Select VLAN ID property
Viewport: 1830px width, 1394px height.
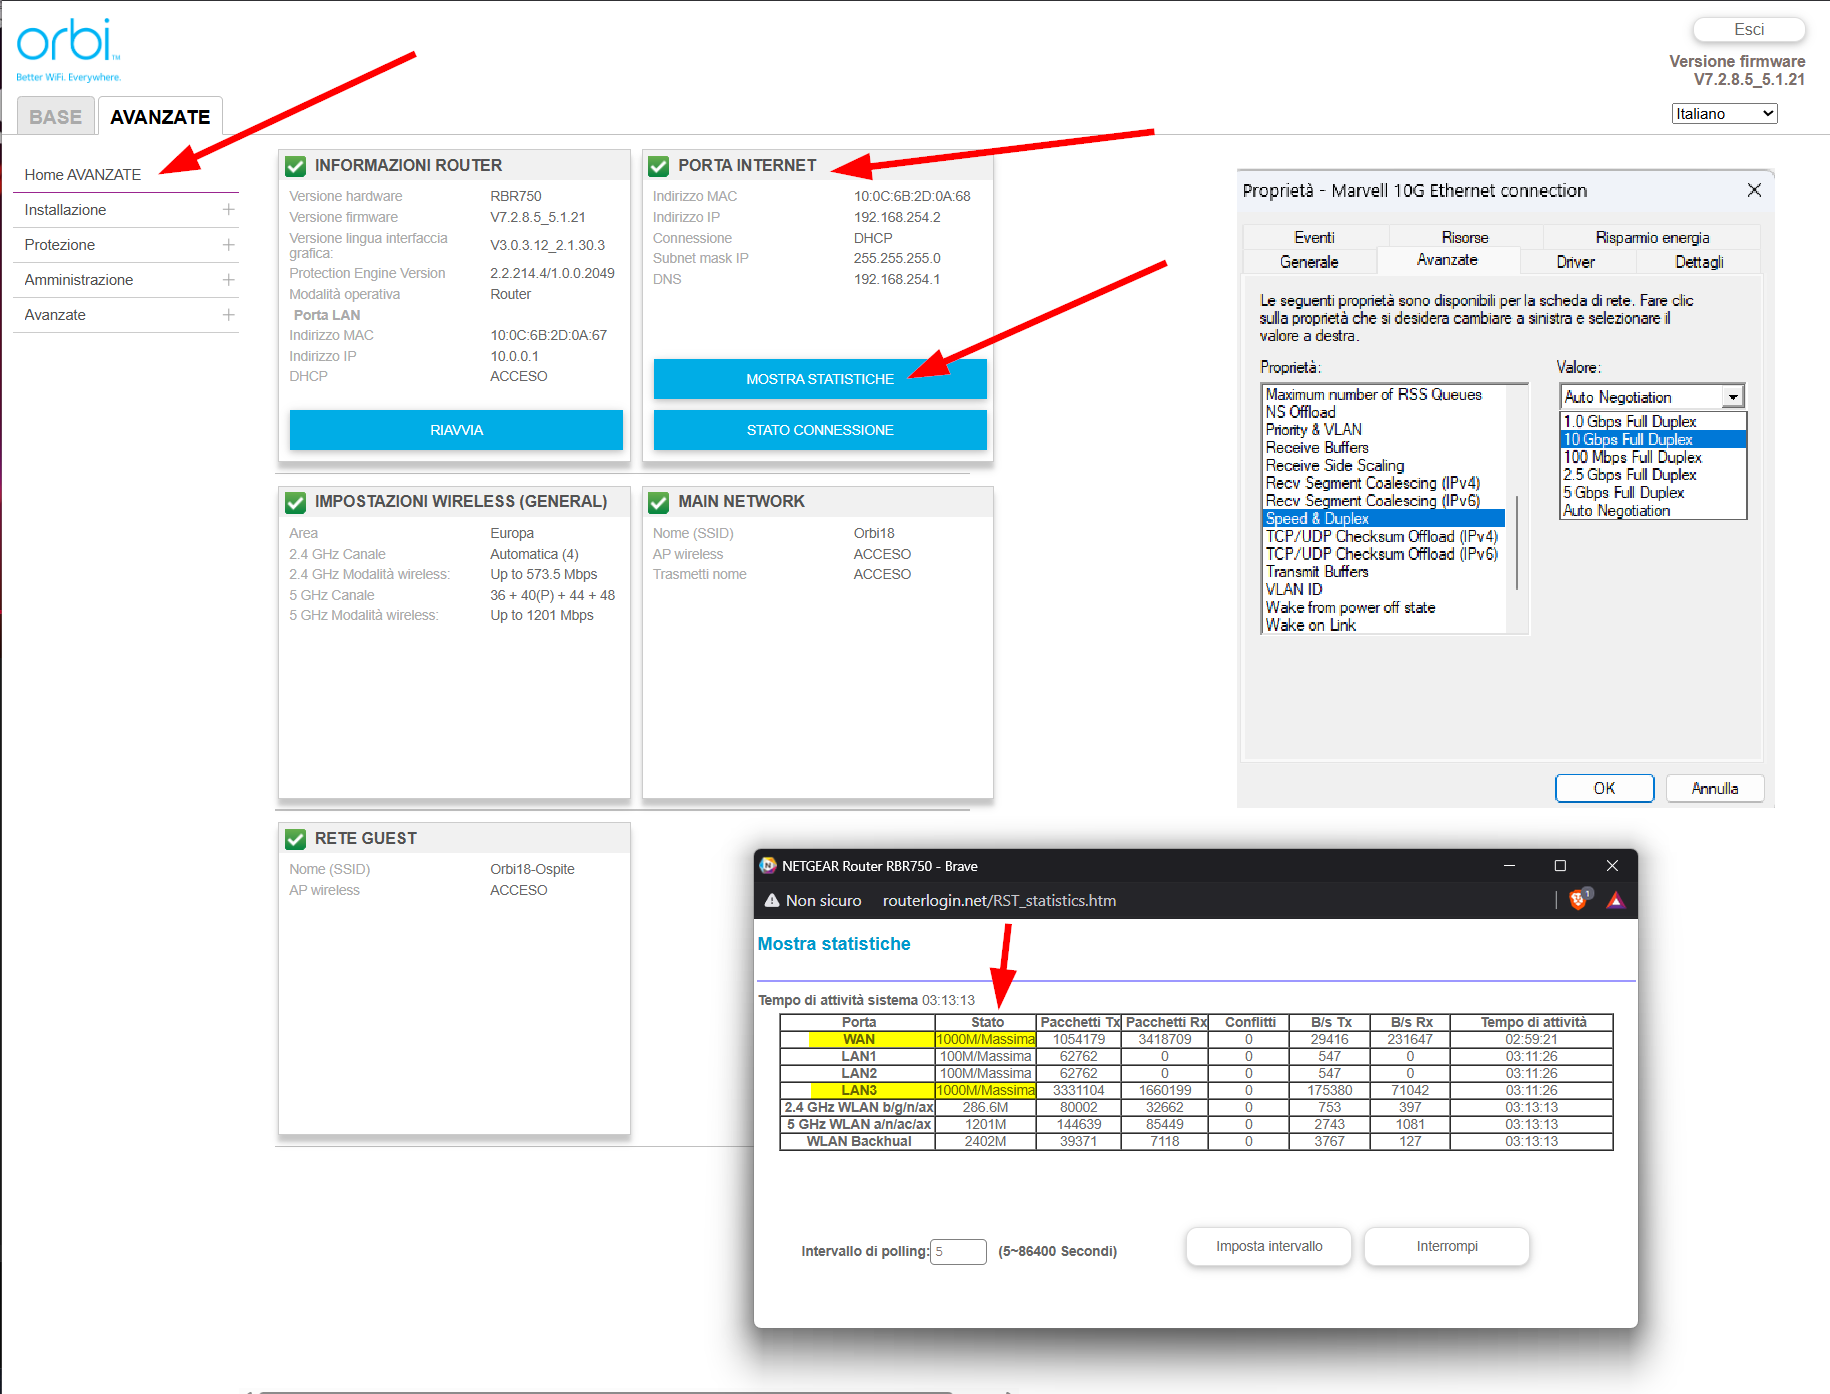tap(1384, 590)
